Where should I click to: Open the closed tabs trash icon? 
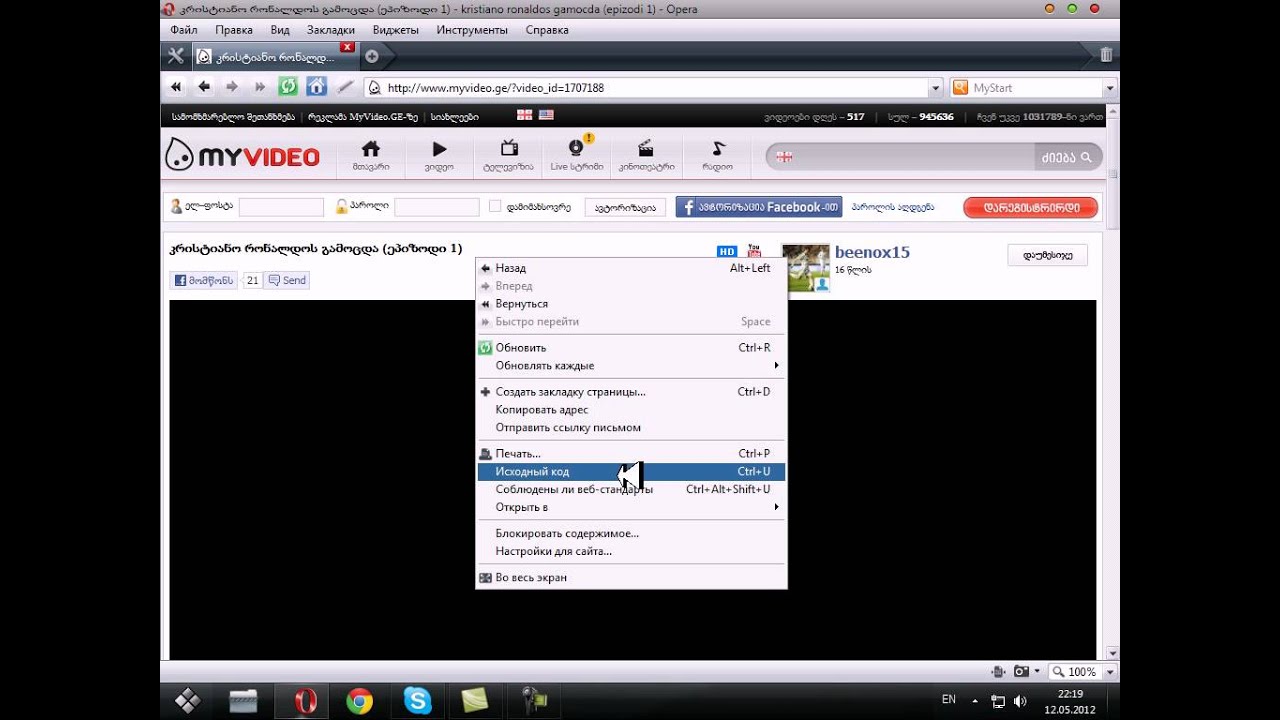coord(1106,55)
